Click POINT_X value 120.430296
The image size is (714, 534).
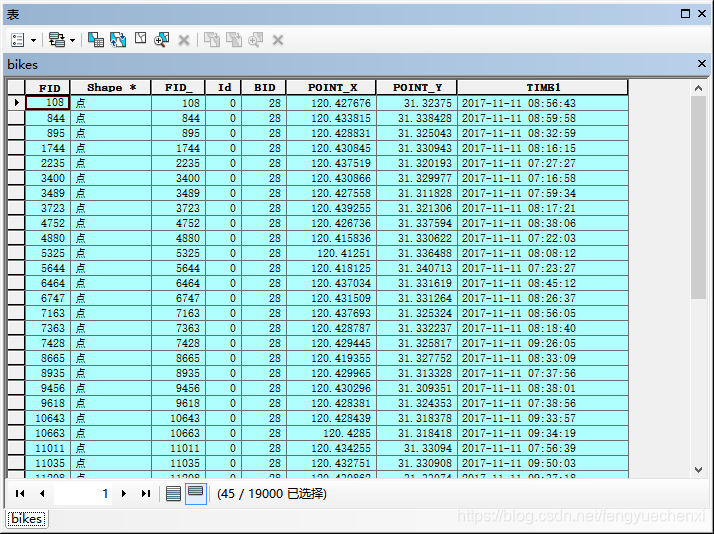point(332,389)
